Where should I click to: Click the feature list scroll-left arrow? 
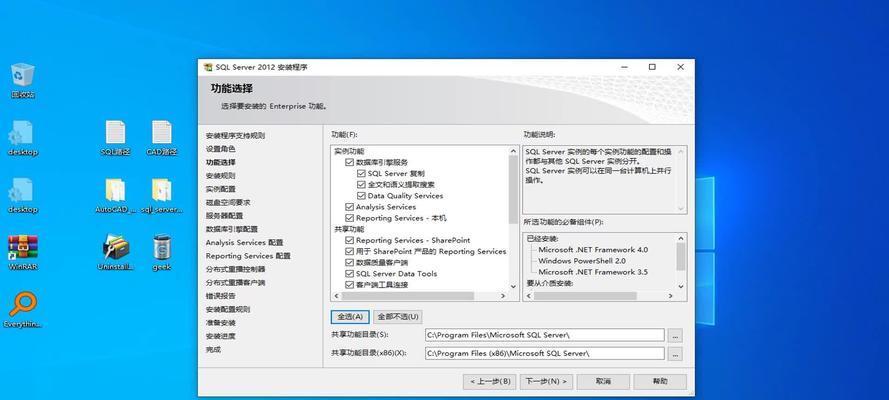click(336, 296)
